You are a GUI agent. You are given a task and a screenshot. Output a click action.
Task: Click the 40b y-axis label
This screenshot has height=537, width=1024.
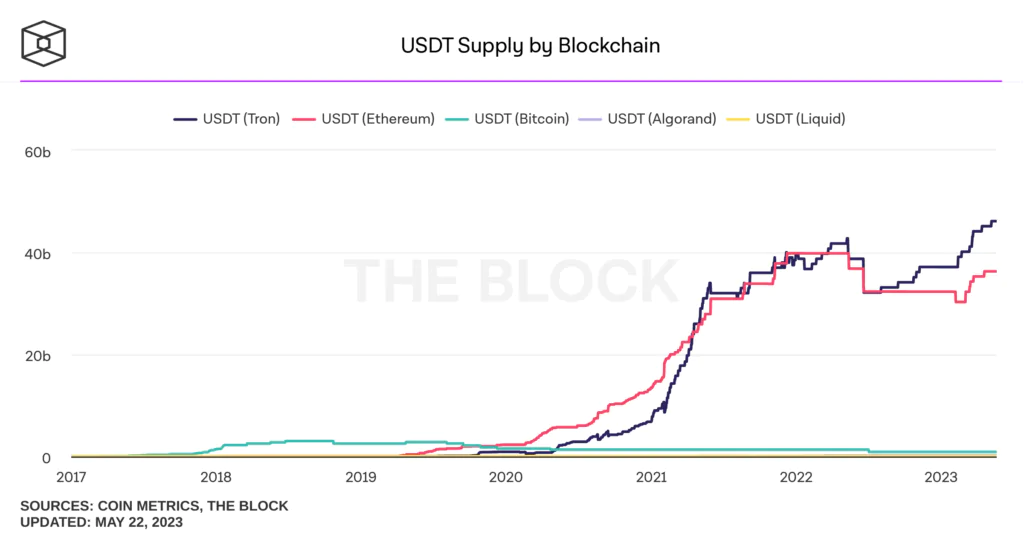pyautogui.click(x=37, y=254)
